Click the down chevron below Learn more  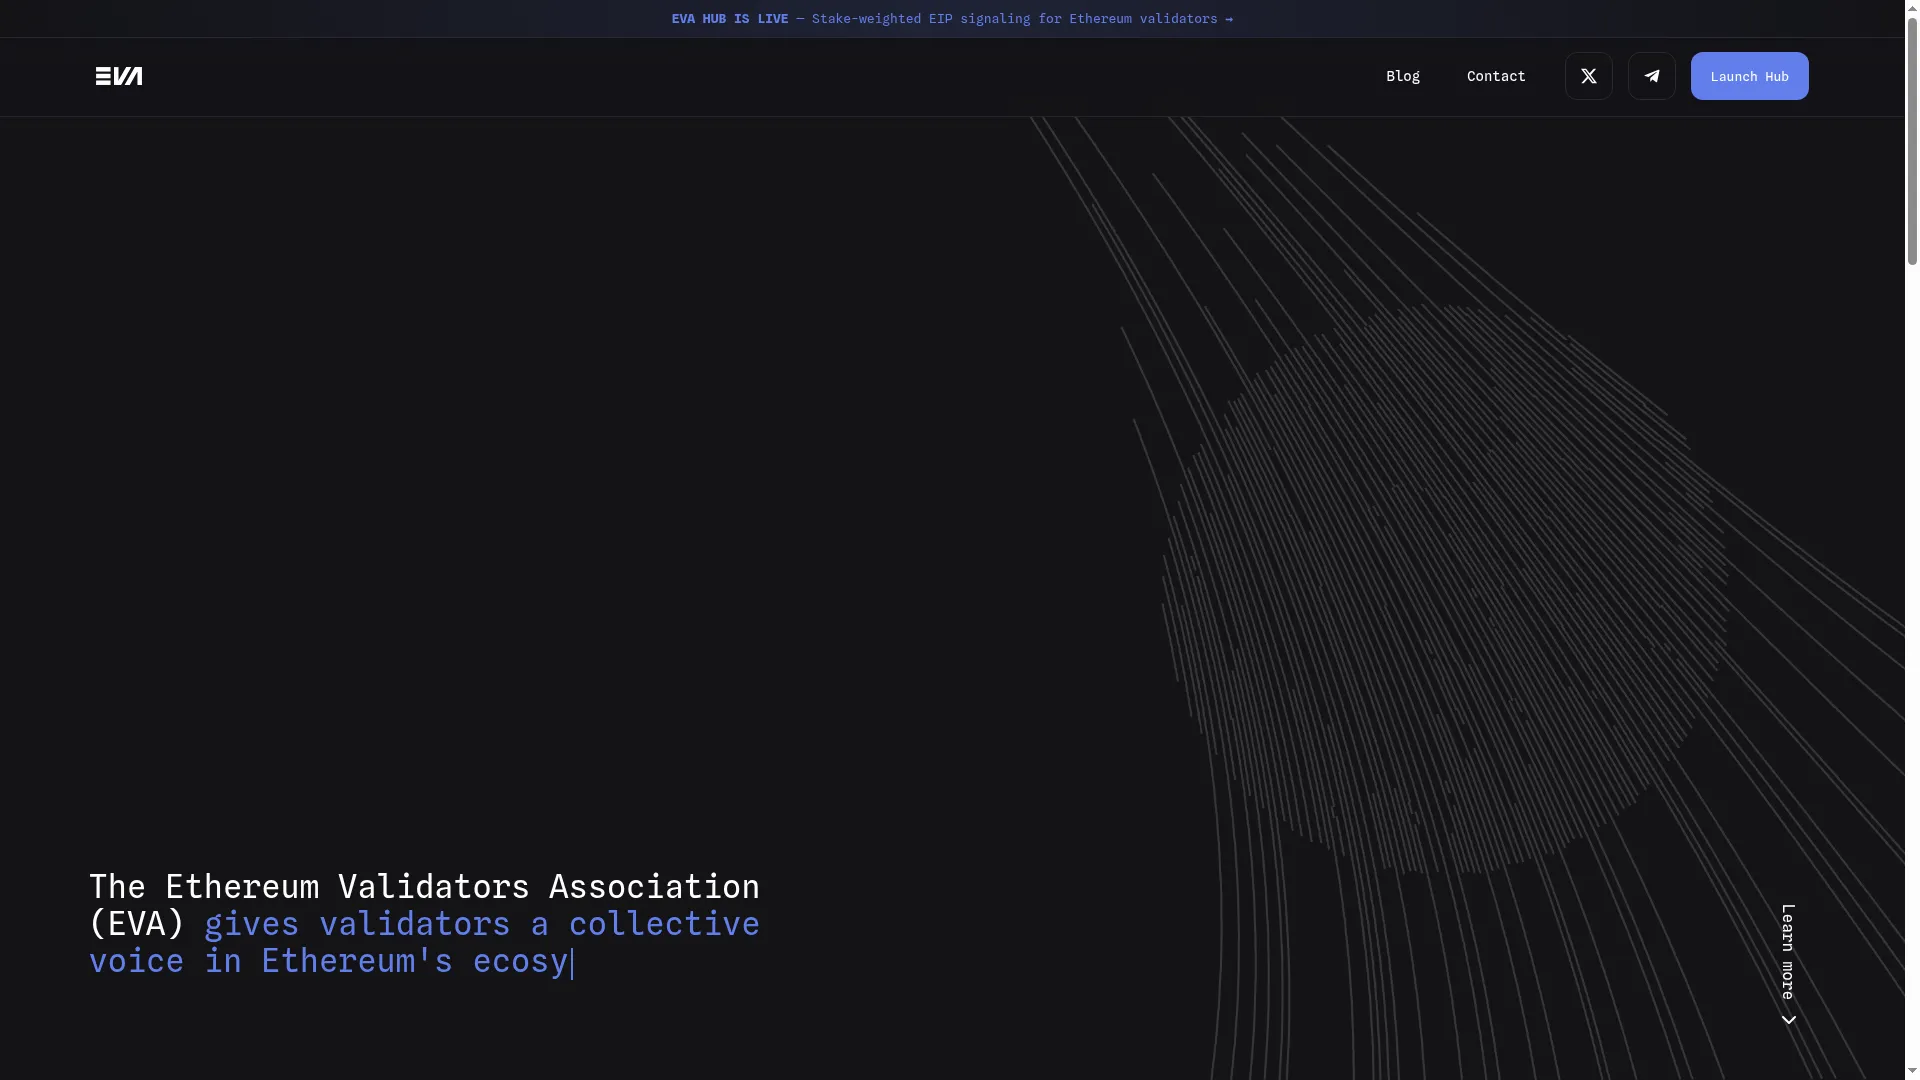click(x=1789, y=1020)
